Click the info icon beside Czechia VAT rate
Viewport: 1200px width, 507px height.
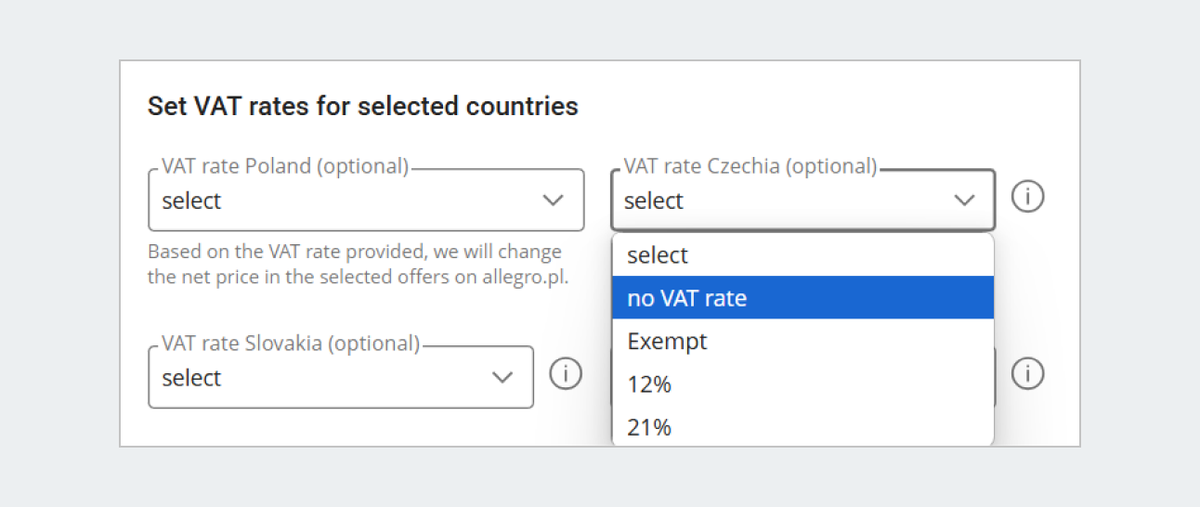pos(1027,197)
